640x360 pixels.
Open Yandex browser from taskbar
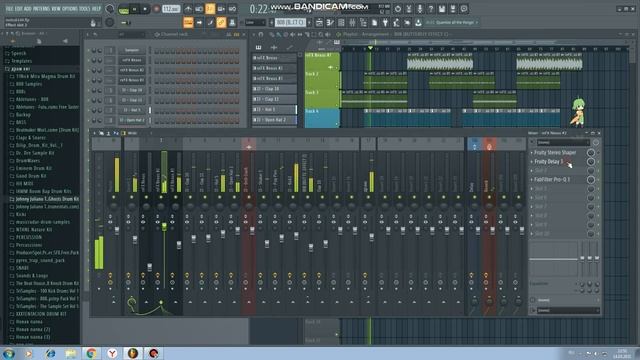[x=112, y=353]
